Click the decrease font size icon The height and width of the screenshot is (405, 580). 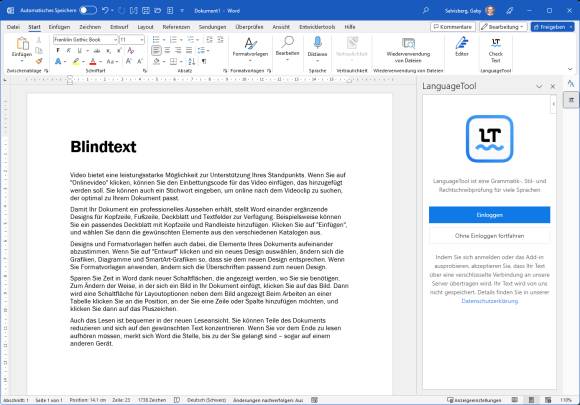pos(140,61)
